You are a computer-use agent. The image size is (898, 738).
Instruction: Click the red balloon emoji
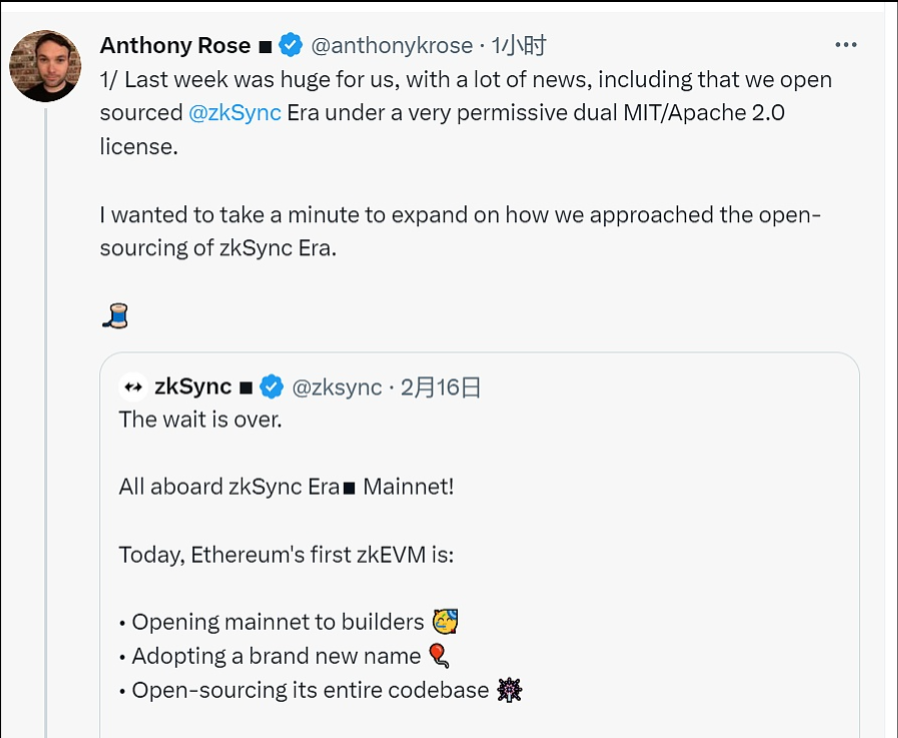click(x=439, y=655)
